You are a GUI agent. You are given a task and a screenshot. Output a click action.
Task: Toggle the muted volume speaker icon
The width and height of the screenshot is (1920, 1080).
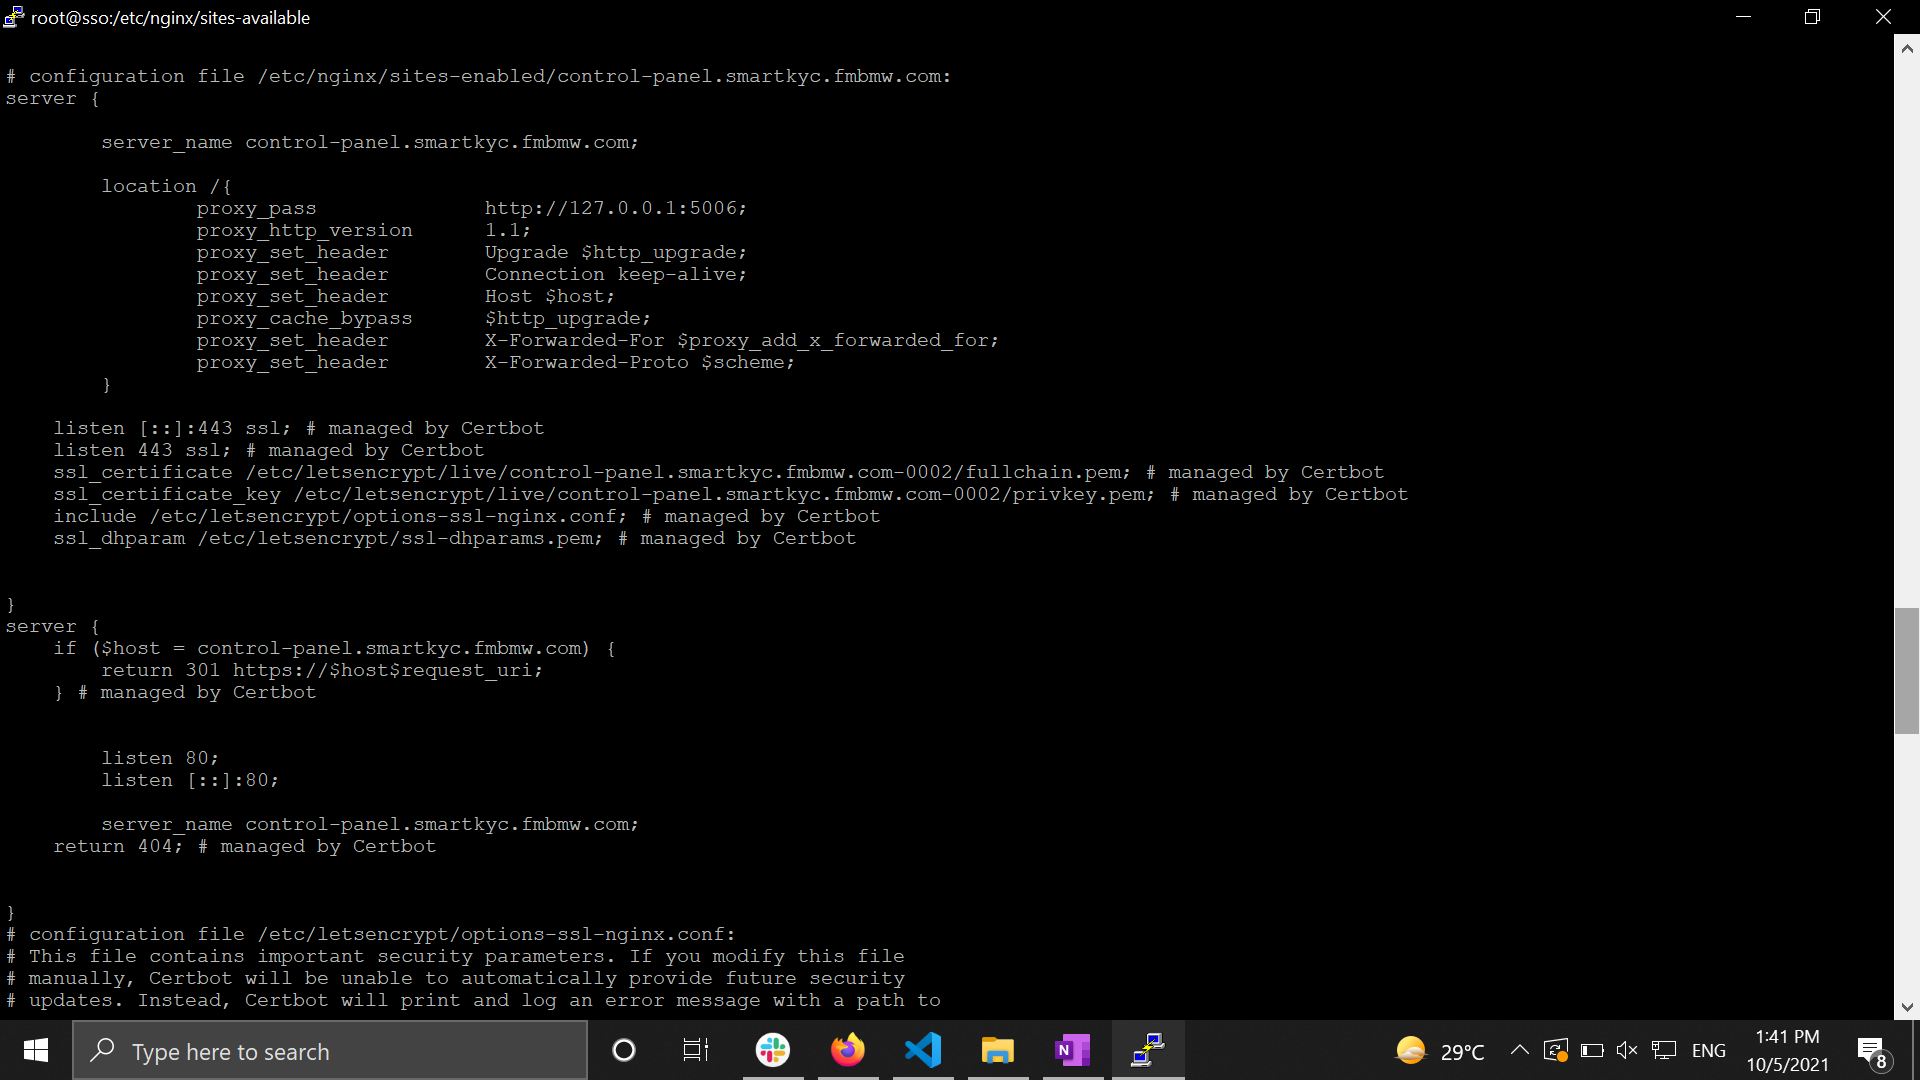[1627, 1050]
